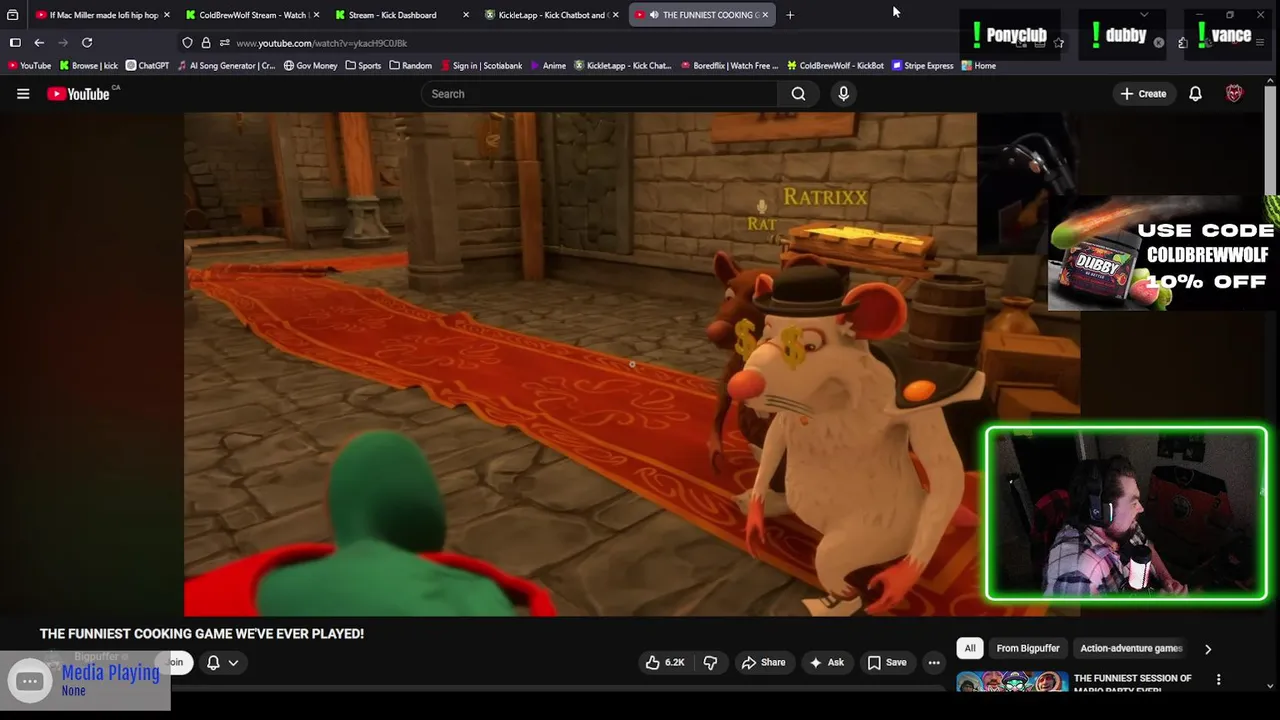Close the Kick Dashboard tab
The height and width of the screenshot is (720, 1280).
(466, 15)
